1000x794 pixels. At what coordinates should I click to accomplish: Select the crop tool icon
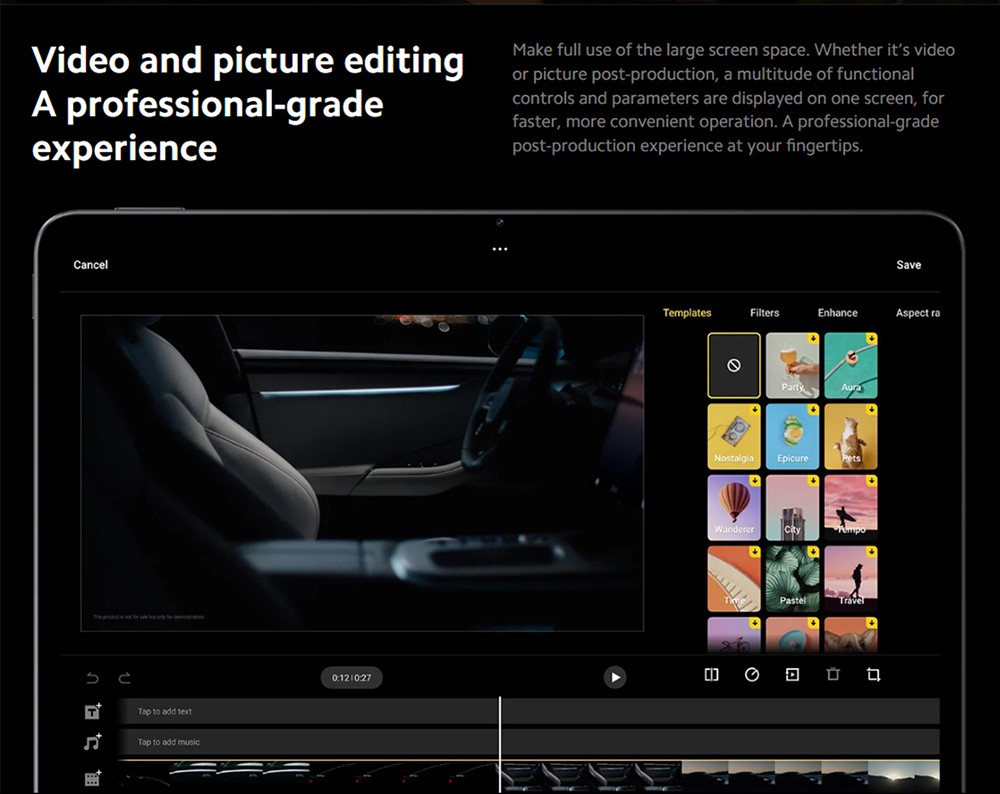coord(873,675)
